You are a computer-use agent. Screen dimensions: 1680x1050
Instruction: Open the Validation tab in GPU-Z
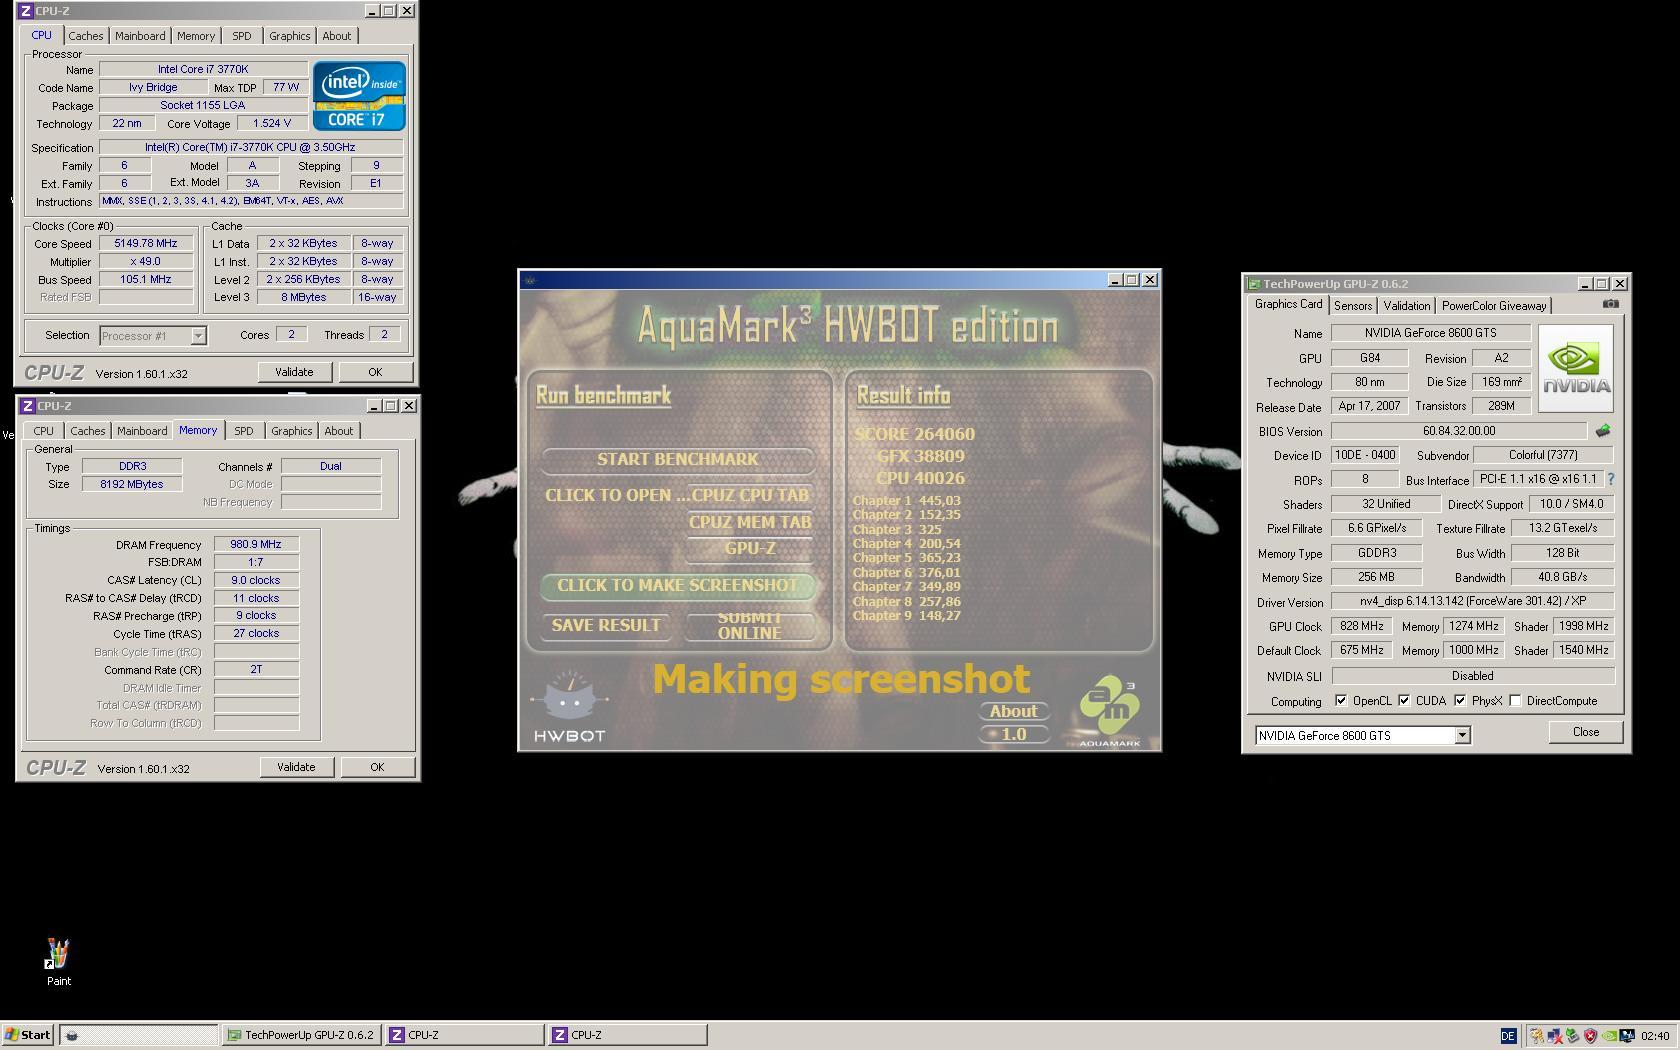[x=1406, y=306]
